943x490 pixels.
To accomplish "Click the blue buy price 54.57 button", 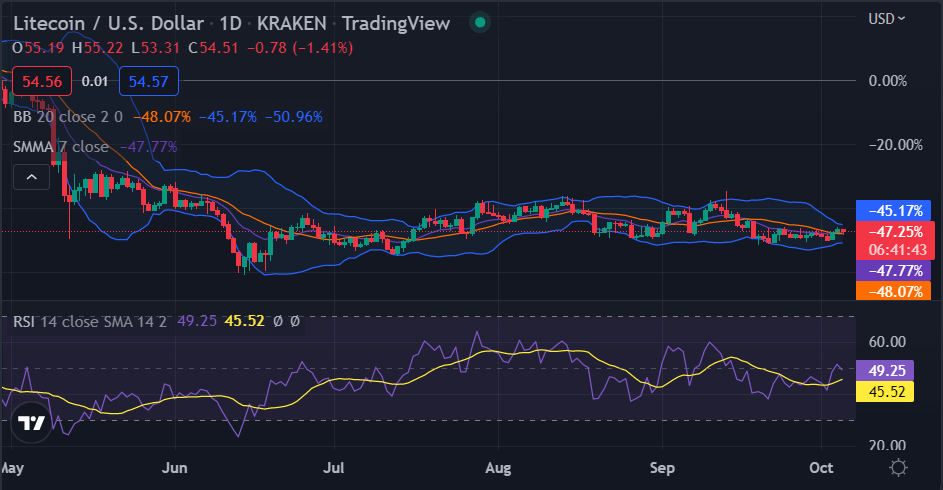I will (149, 81).
